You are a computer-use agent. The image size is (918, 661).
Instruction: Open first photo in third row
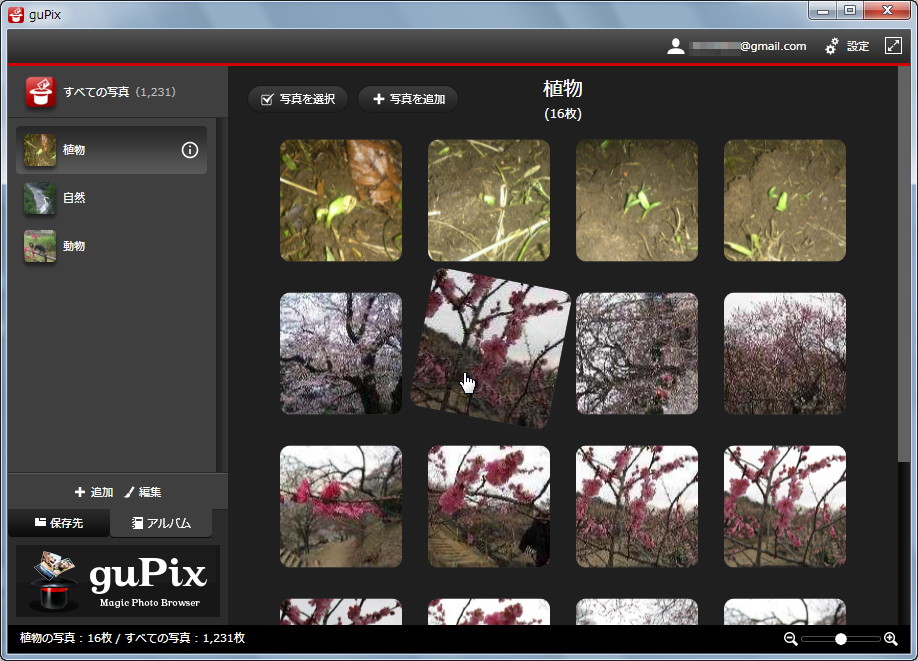pos(341,506)
